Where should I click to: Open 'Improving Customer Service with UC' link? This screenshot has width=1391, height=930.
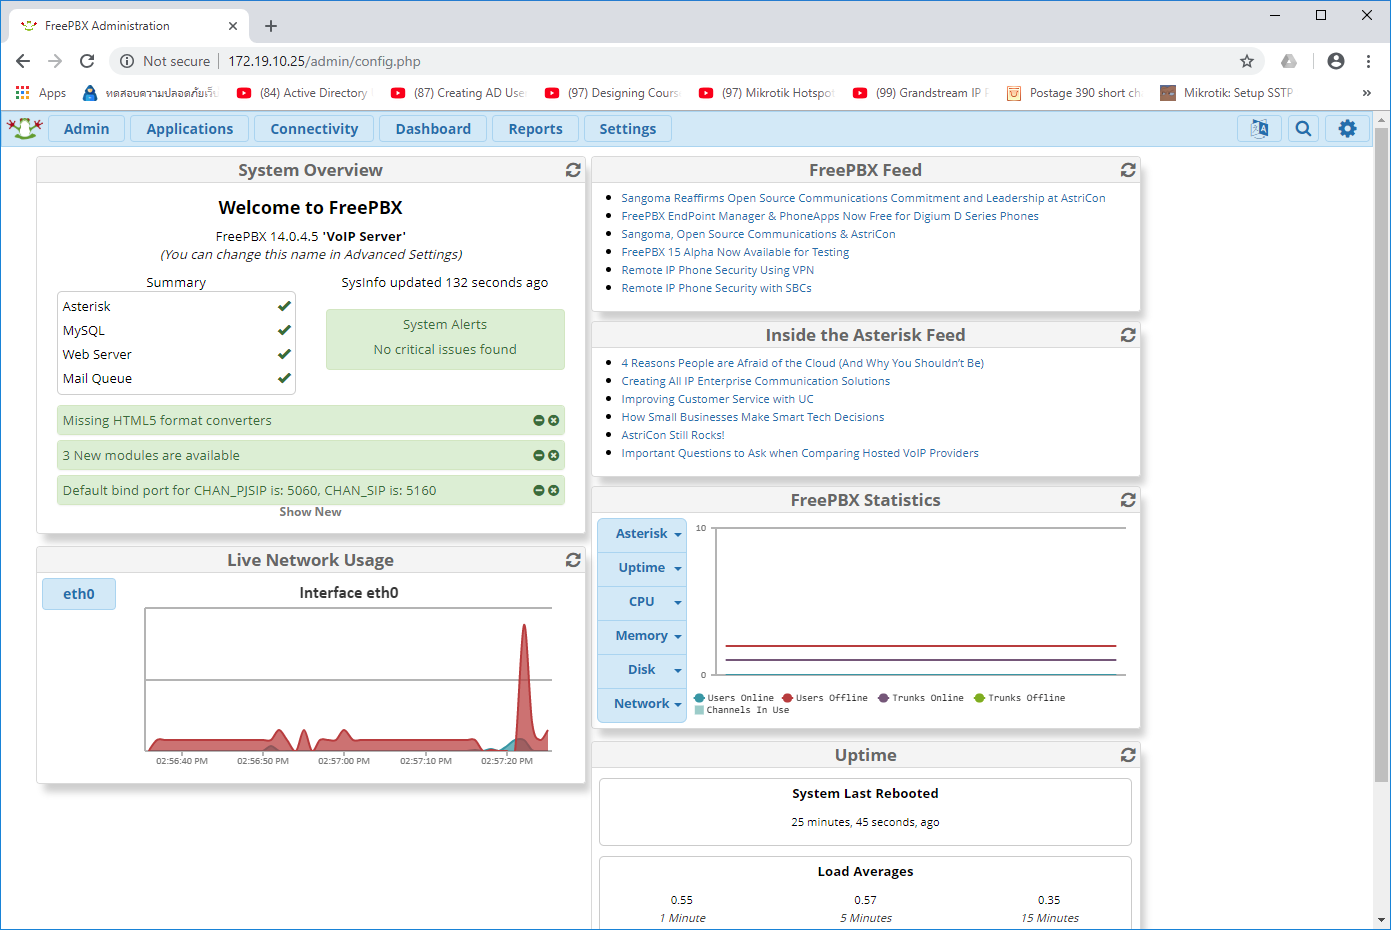coord(717,399)
